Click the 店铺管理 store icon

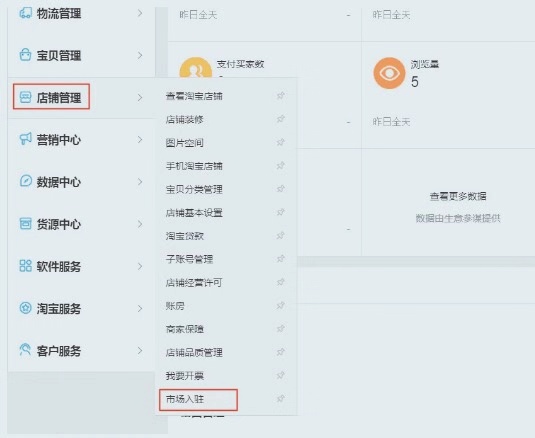point(26,97)
